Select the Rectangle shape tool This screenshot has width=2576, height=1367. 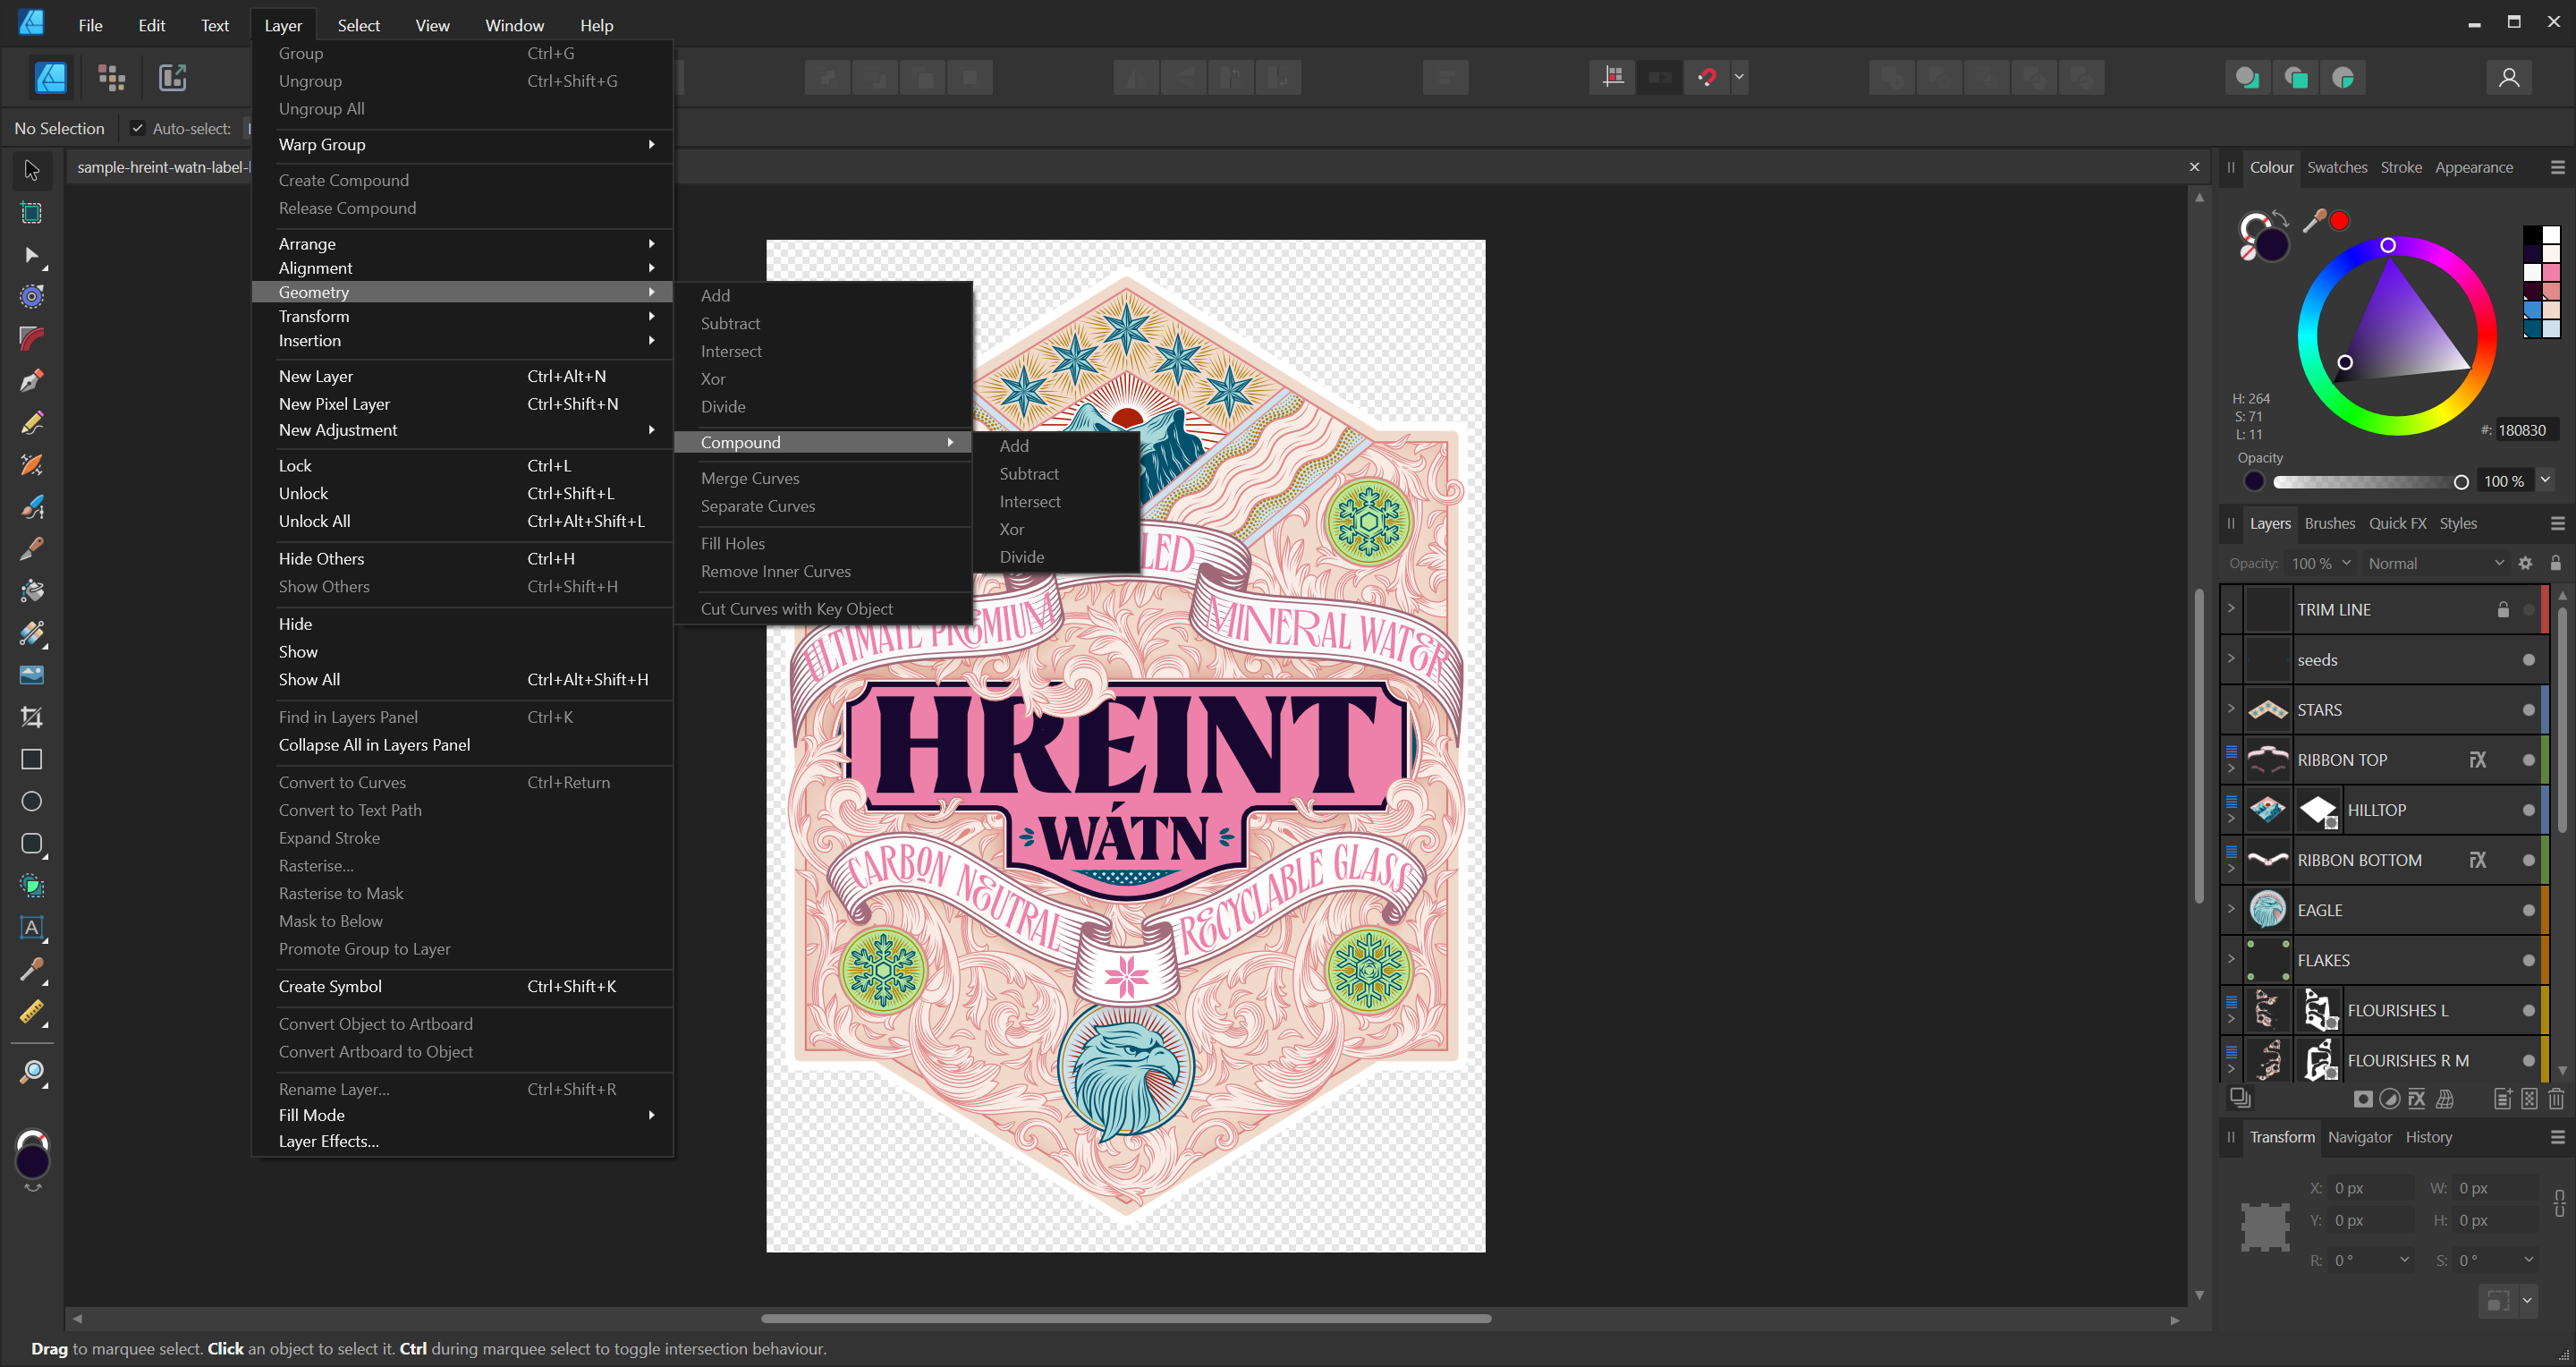pyautogui.click(x=31, y=759)
